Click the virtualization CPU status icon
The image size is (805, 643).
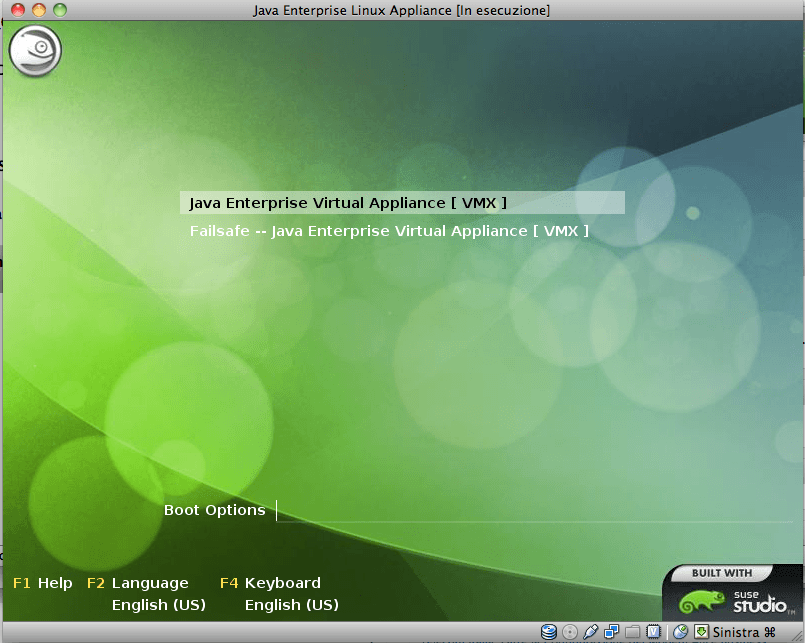[653, 632]
